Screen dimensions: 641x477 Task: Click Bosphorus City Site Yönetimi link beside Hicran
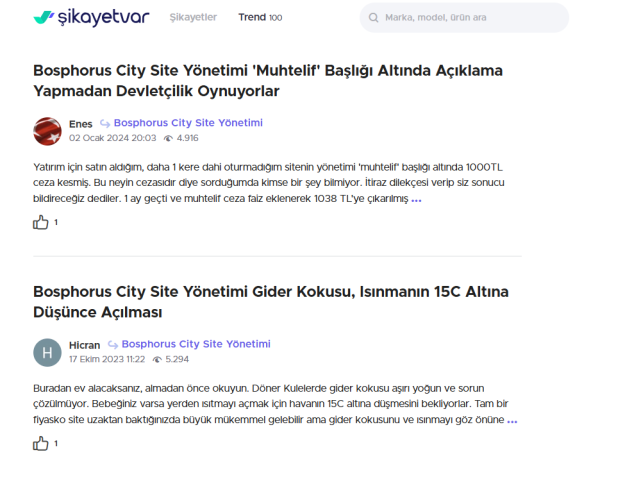(x=196, y=345)
